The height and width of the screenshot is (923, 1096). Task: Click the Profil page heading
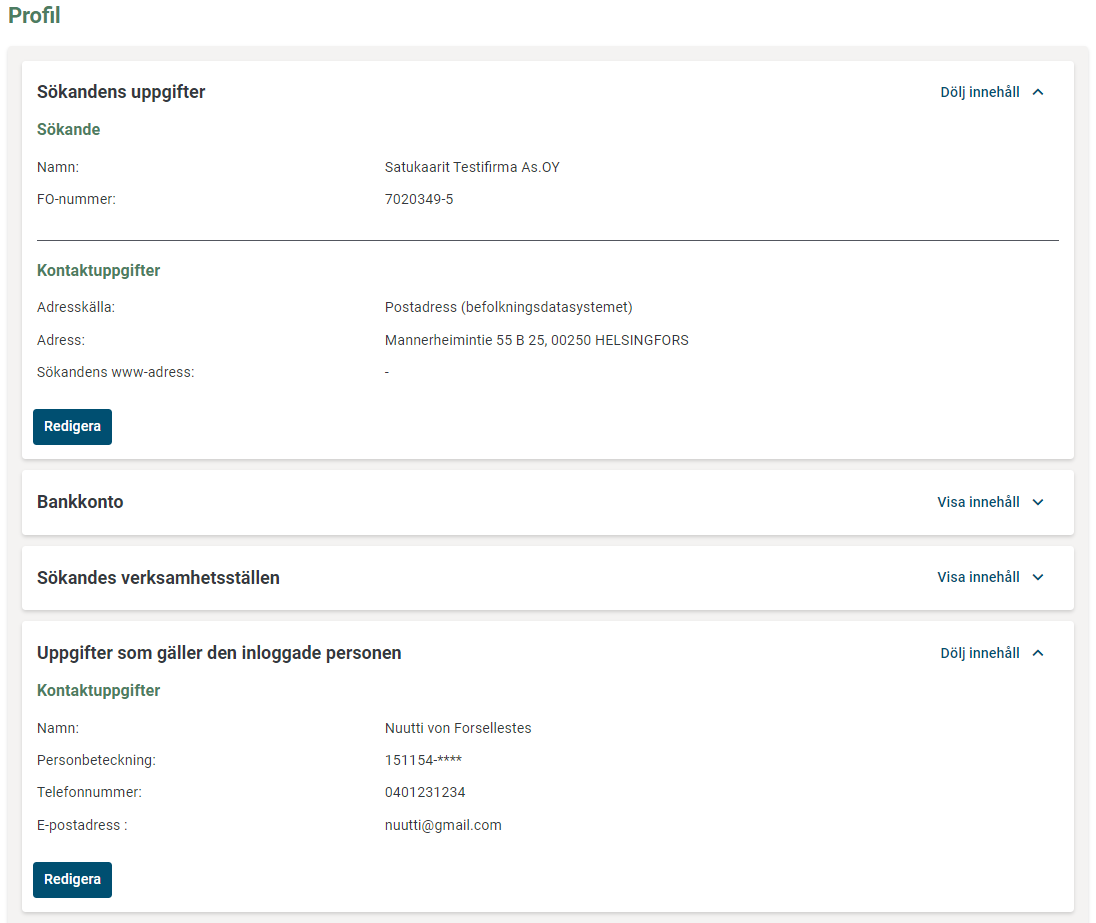[34, 15]
